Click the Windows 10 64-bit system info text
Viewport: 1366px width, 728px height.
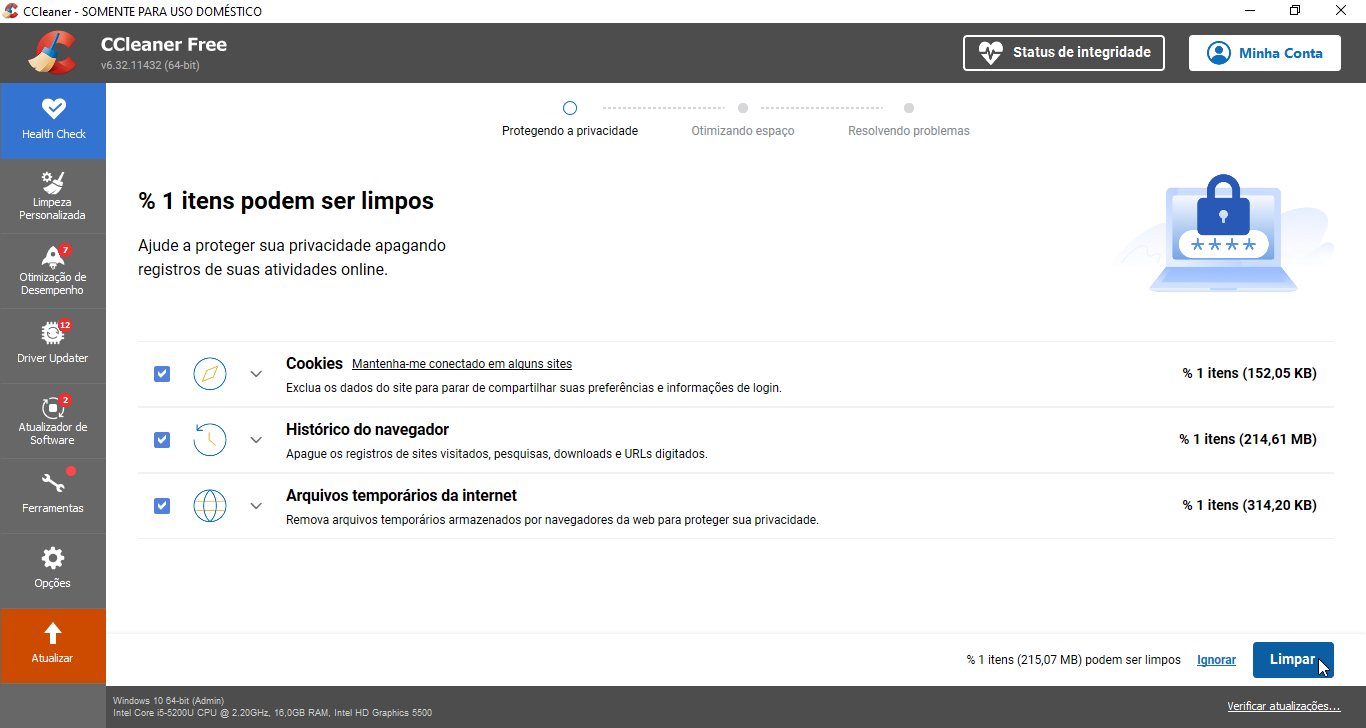click(169, 700)
